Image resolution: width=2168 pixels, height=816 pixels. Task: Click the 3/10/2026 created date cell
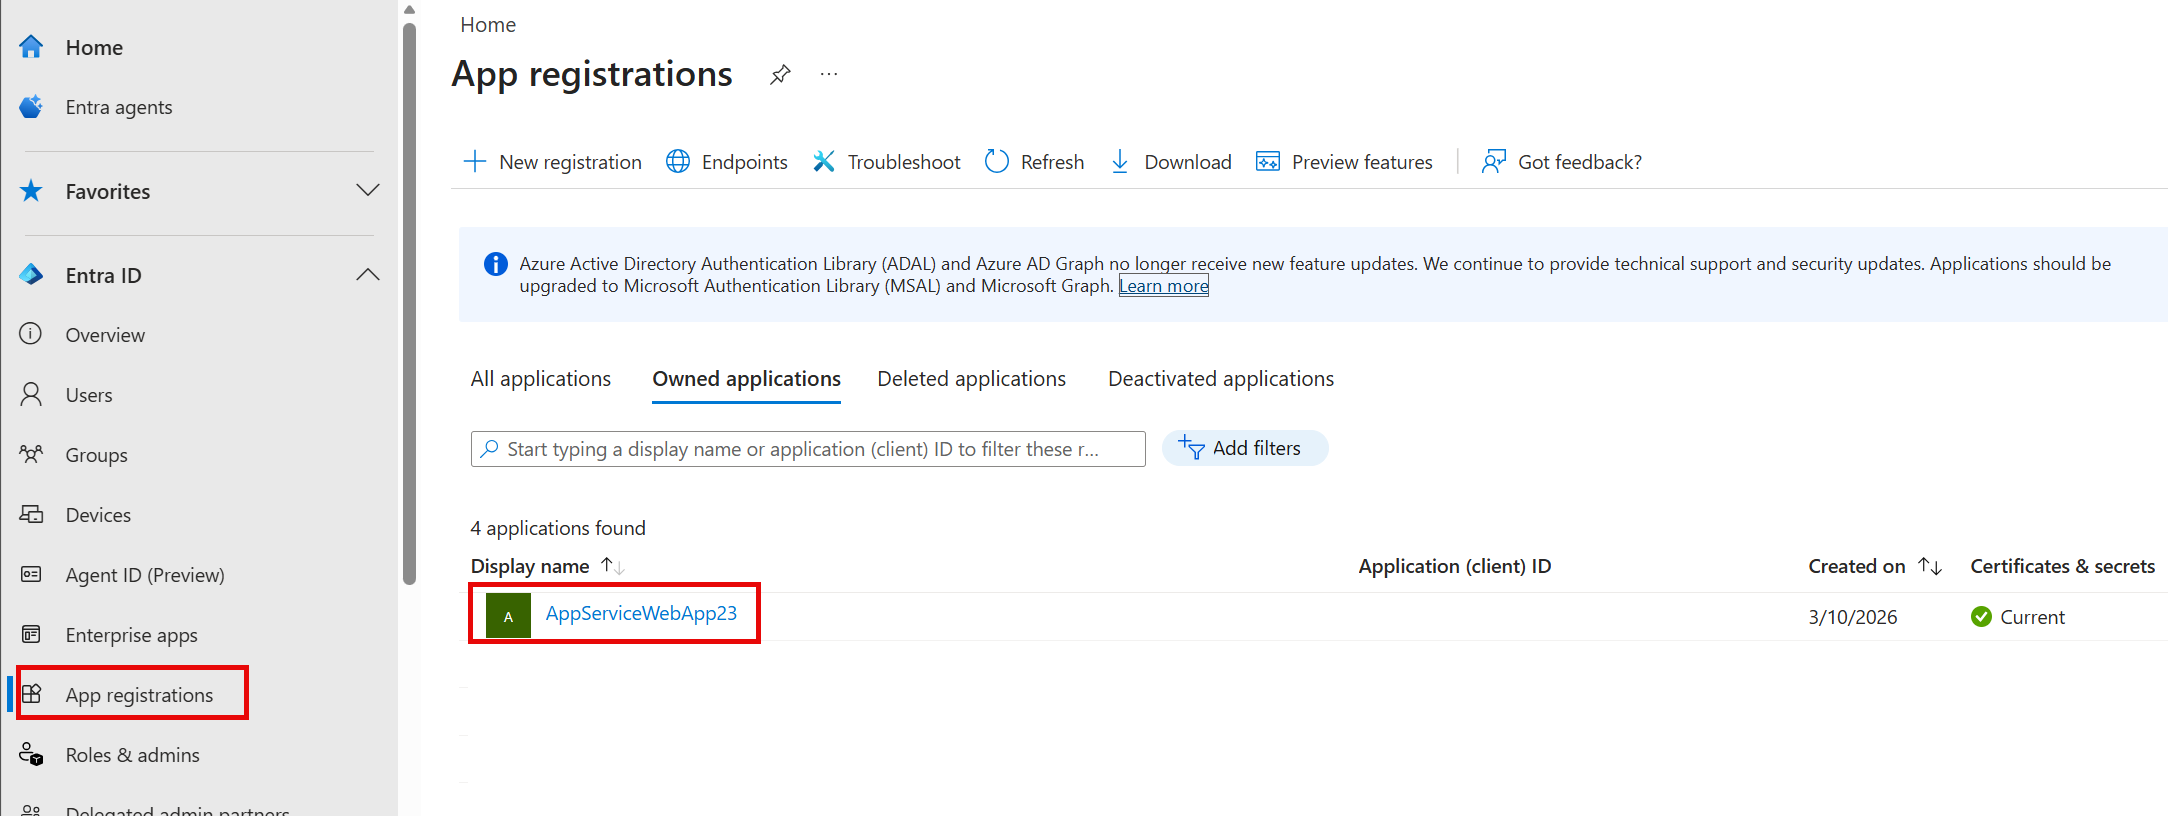[x=1853, y=617]
